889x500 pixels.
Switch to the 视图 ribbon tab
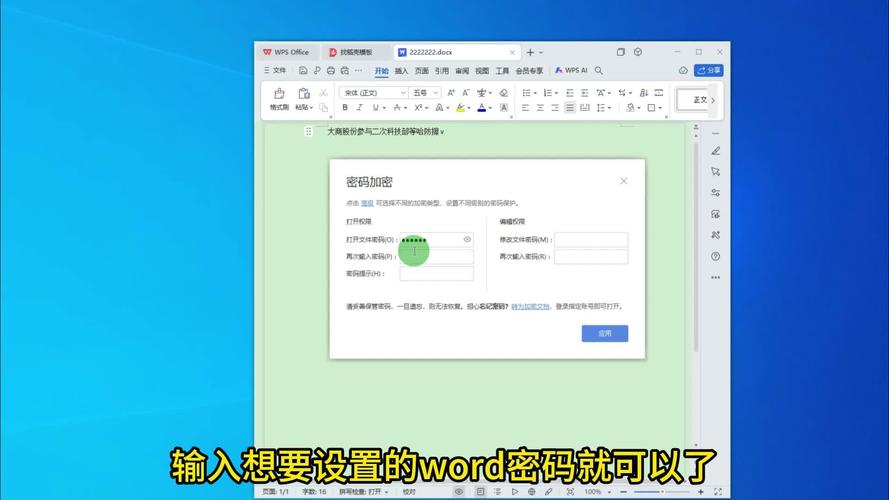coord(482,71)
